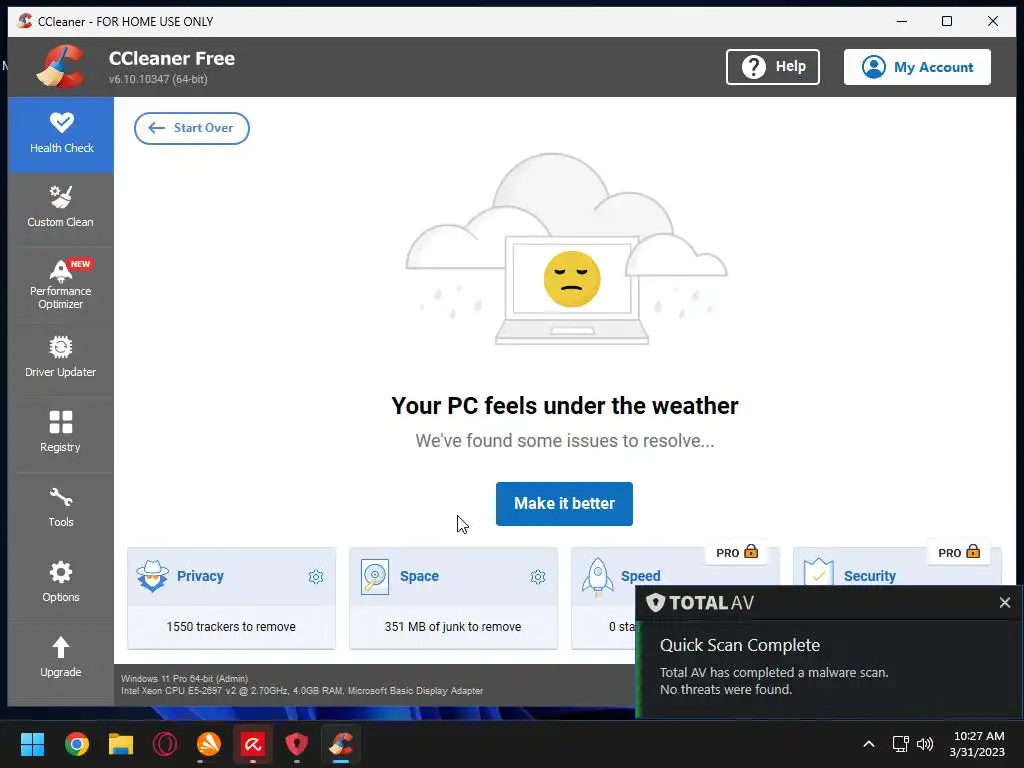Open the Registry cleaner section
The width and height of the screenshot is (1024, 768).
(61, 434)
